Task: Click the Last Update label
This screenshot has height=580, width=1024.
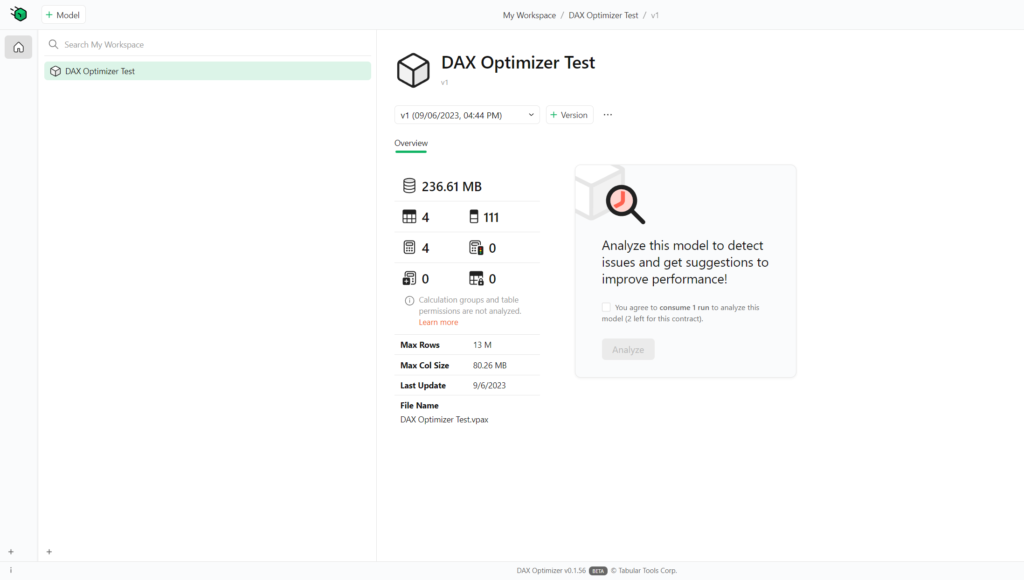Action: (x=423, y=385)
